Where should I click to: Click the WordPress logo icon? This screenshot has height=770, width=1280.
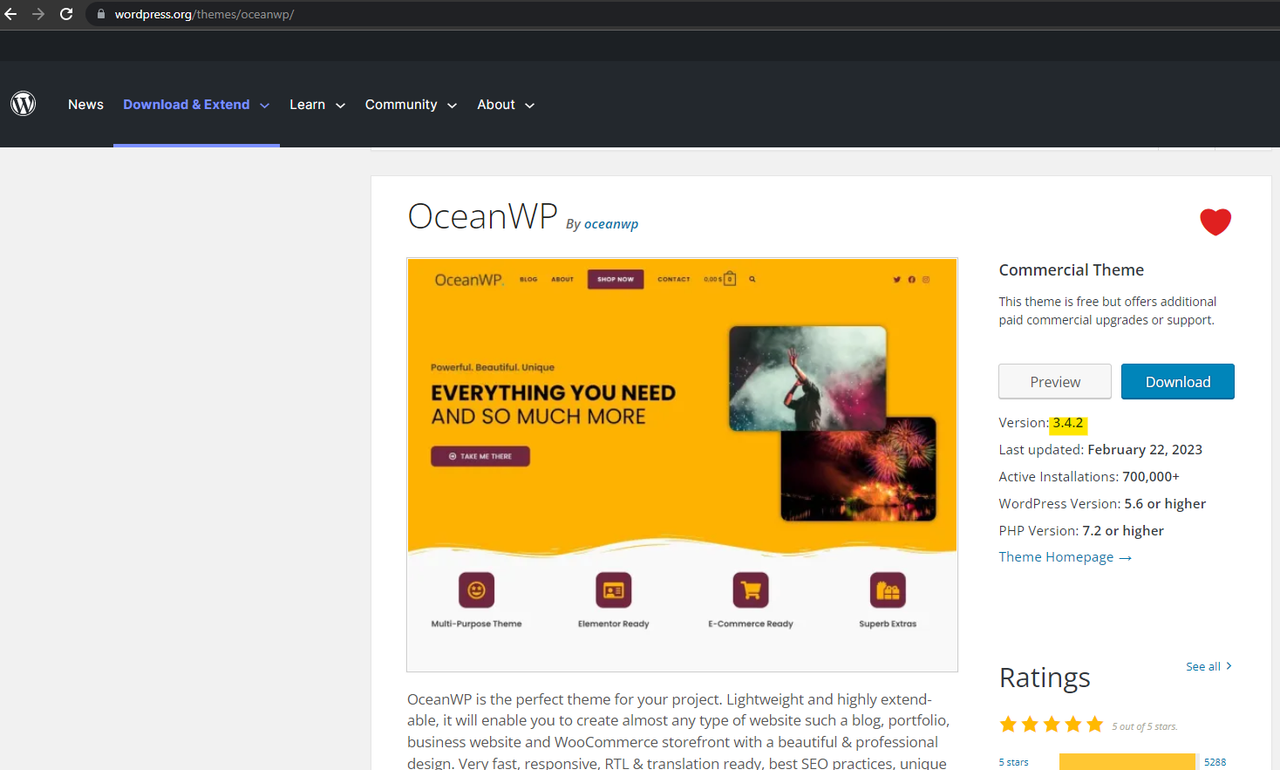23,104
